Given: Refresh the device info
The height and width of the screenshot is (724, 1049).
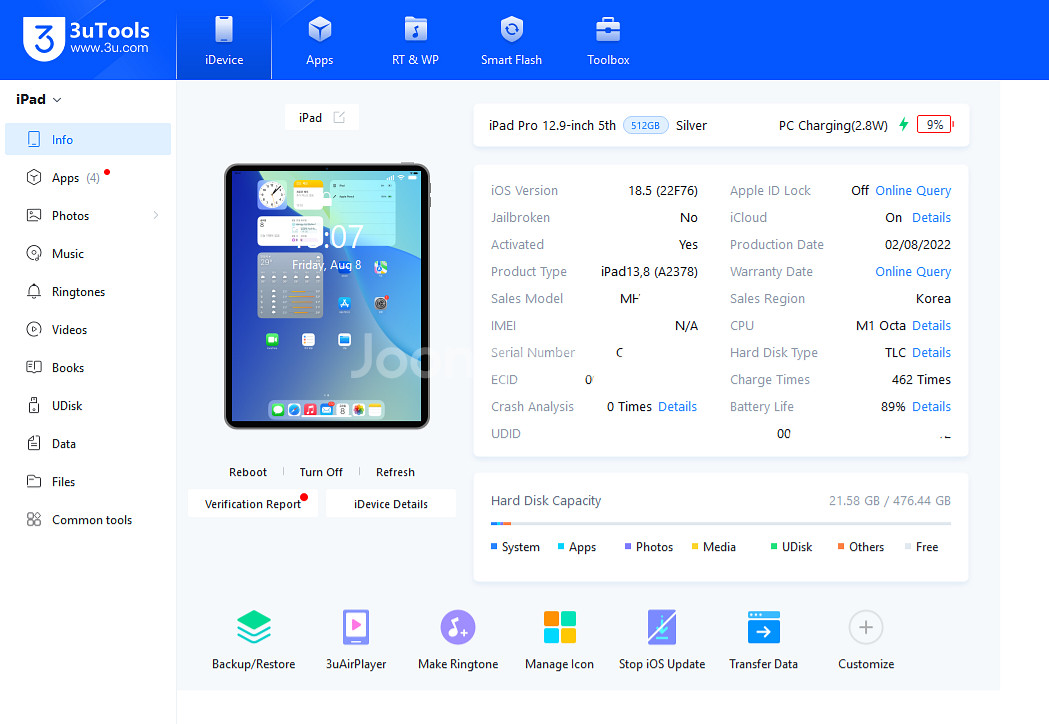Looking at the screenshot, I should [395, 472].
